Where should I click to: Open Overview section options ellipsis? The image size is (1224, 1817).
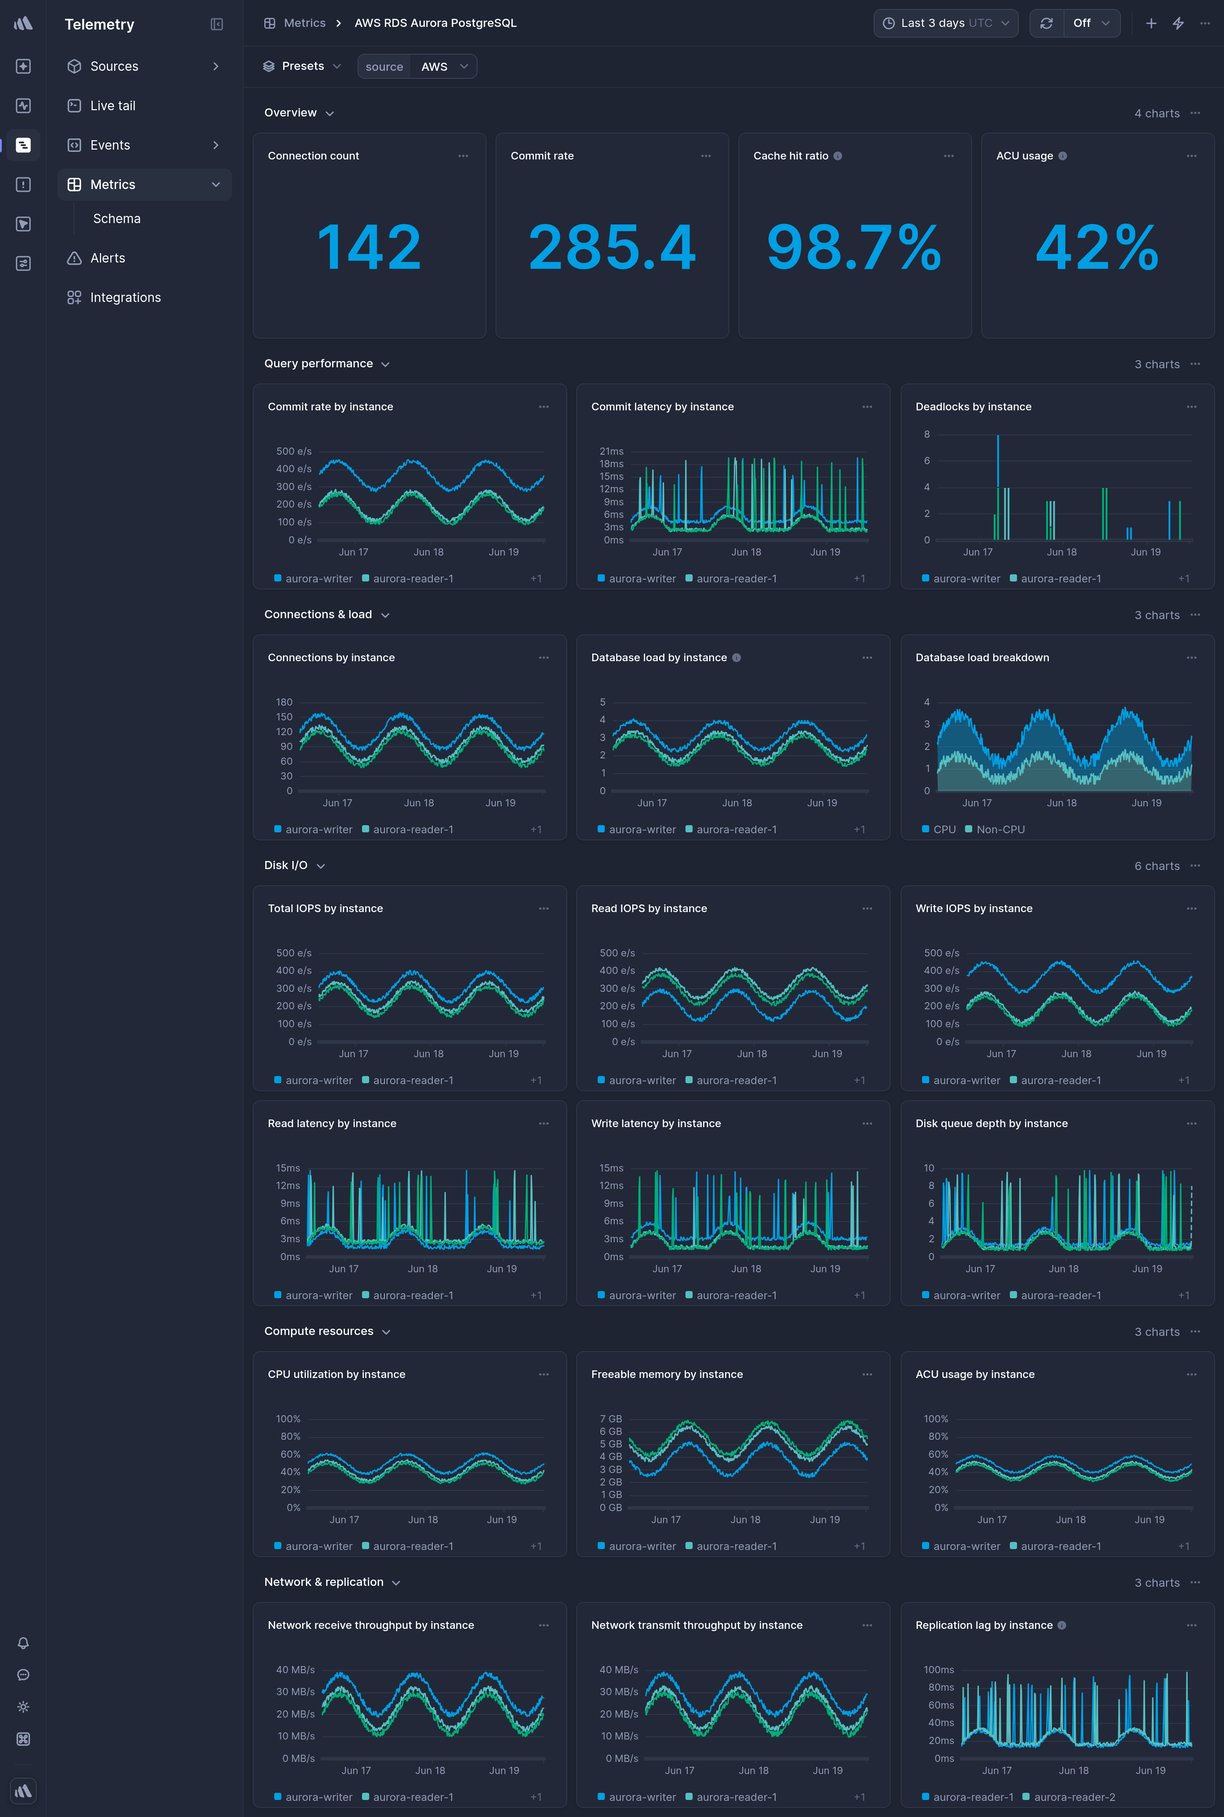click(1195, 113)
